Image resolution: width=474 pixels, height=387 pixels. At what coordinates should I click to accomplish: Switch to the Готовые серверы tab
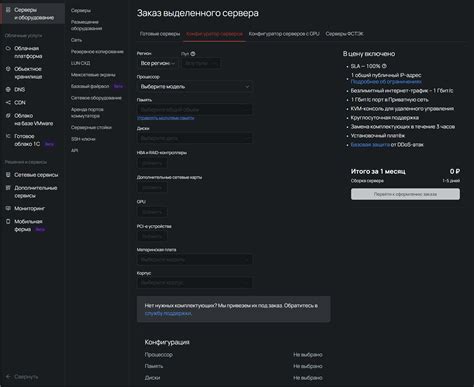[160, 34]
